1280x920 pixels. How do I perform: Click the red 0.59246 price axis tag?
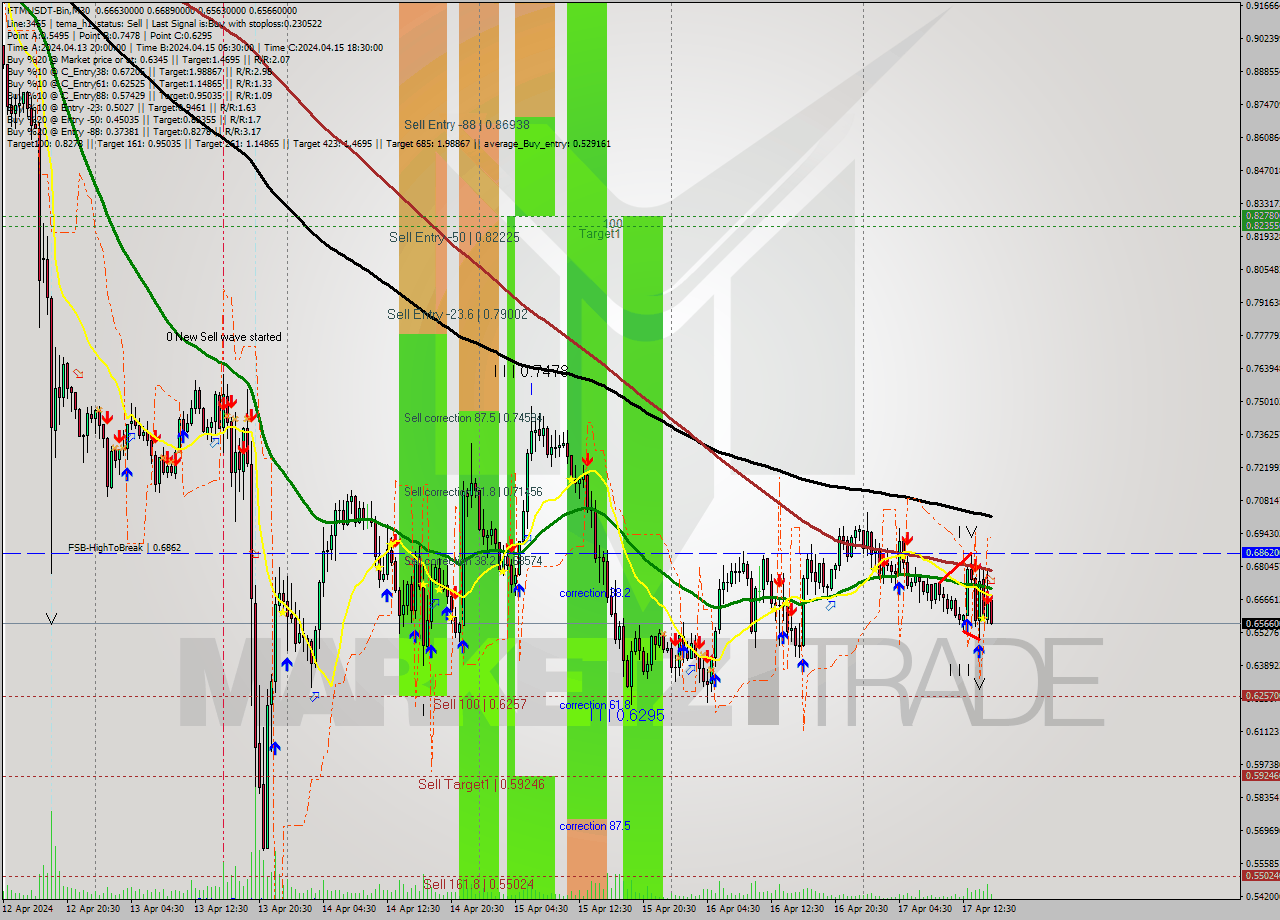tap(1260, 775)
